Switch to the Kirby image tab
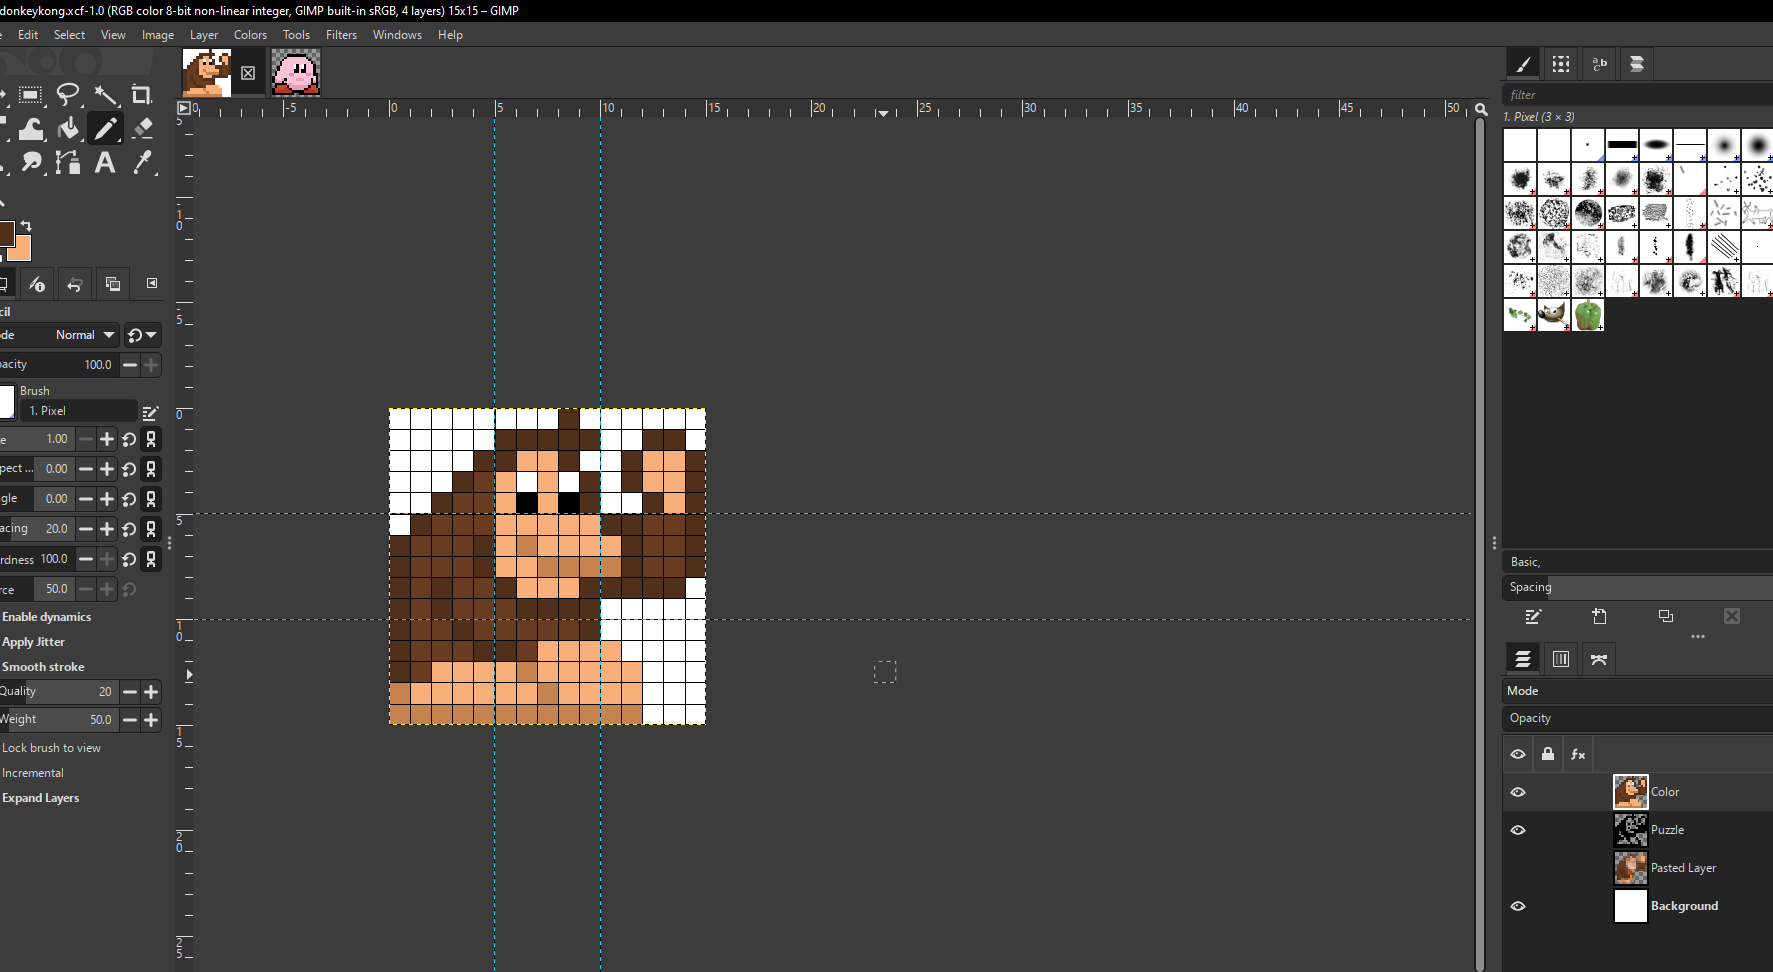The image size is (1773, 972). point(295,73)
